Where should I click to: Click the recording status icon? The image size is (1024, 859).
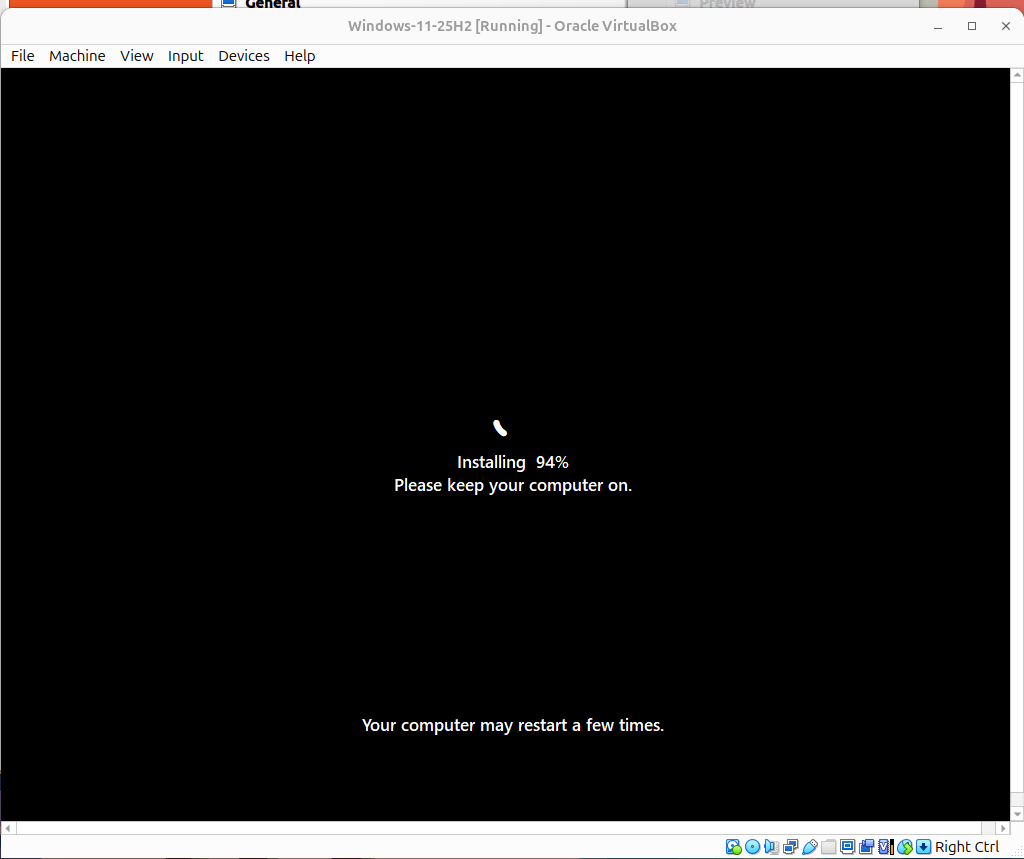click(865, 846)
